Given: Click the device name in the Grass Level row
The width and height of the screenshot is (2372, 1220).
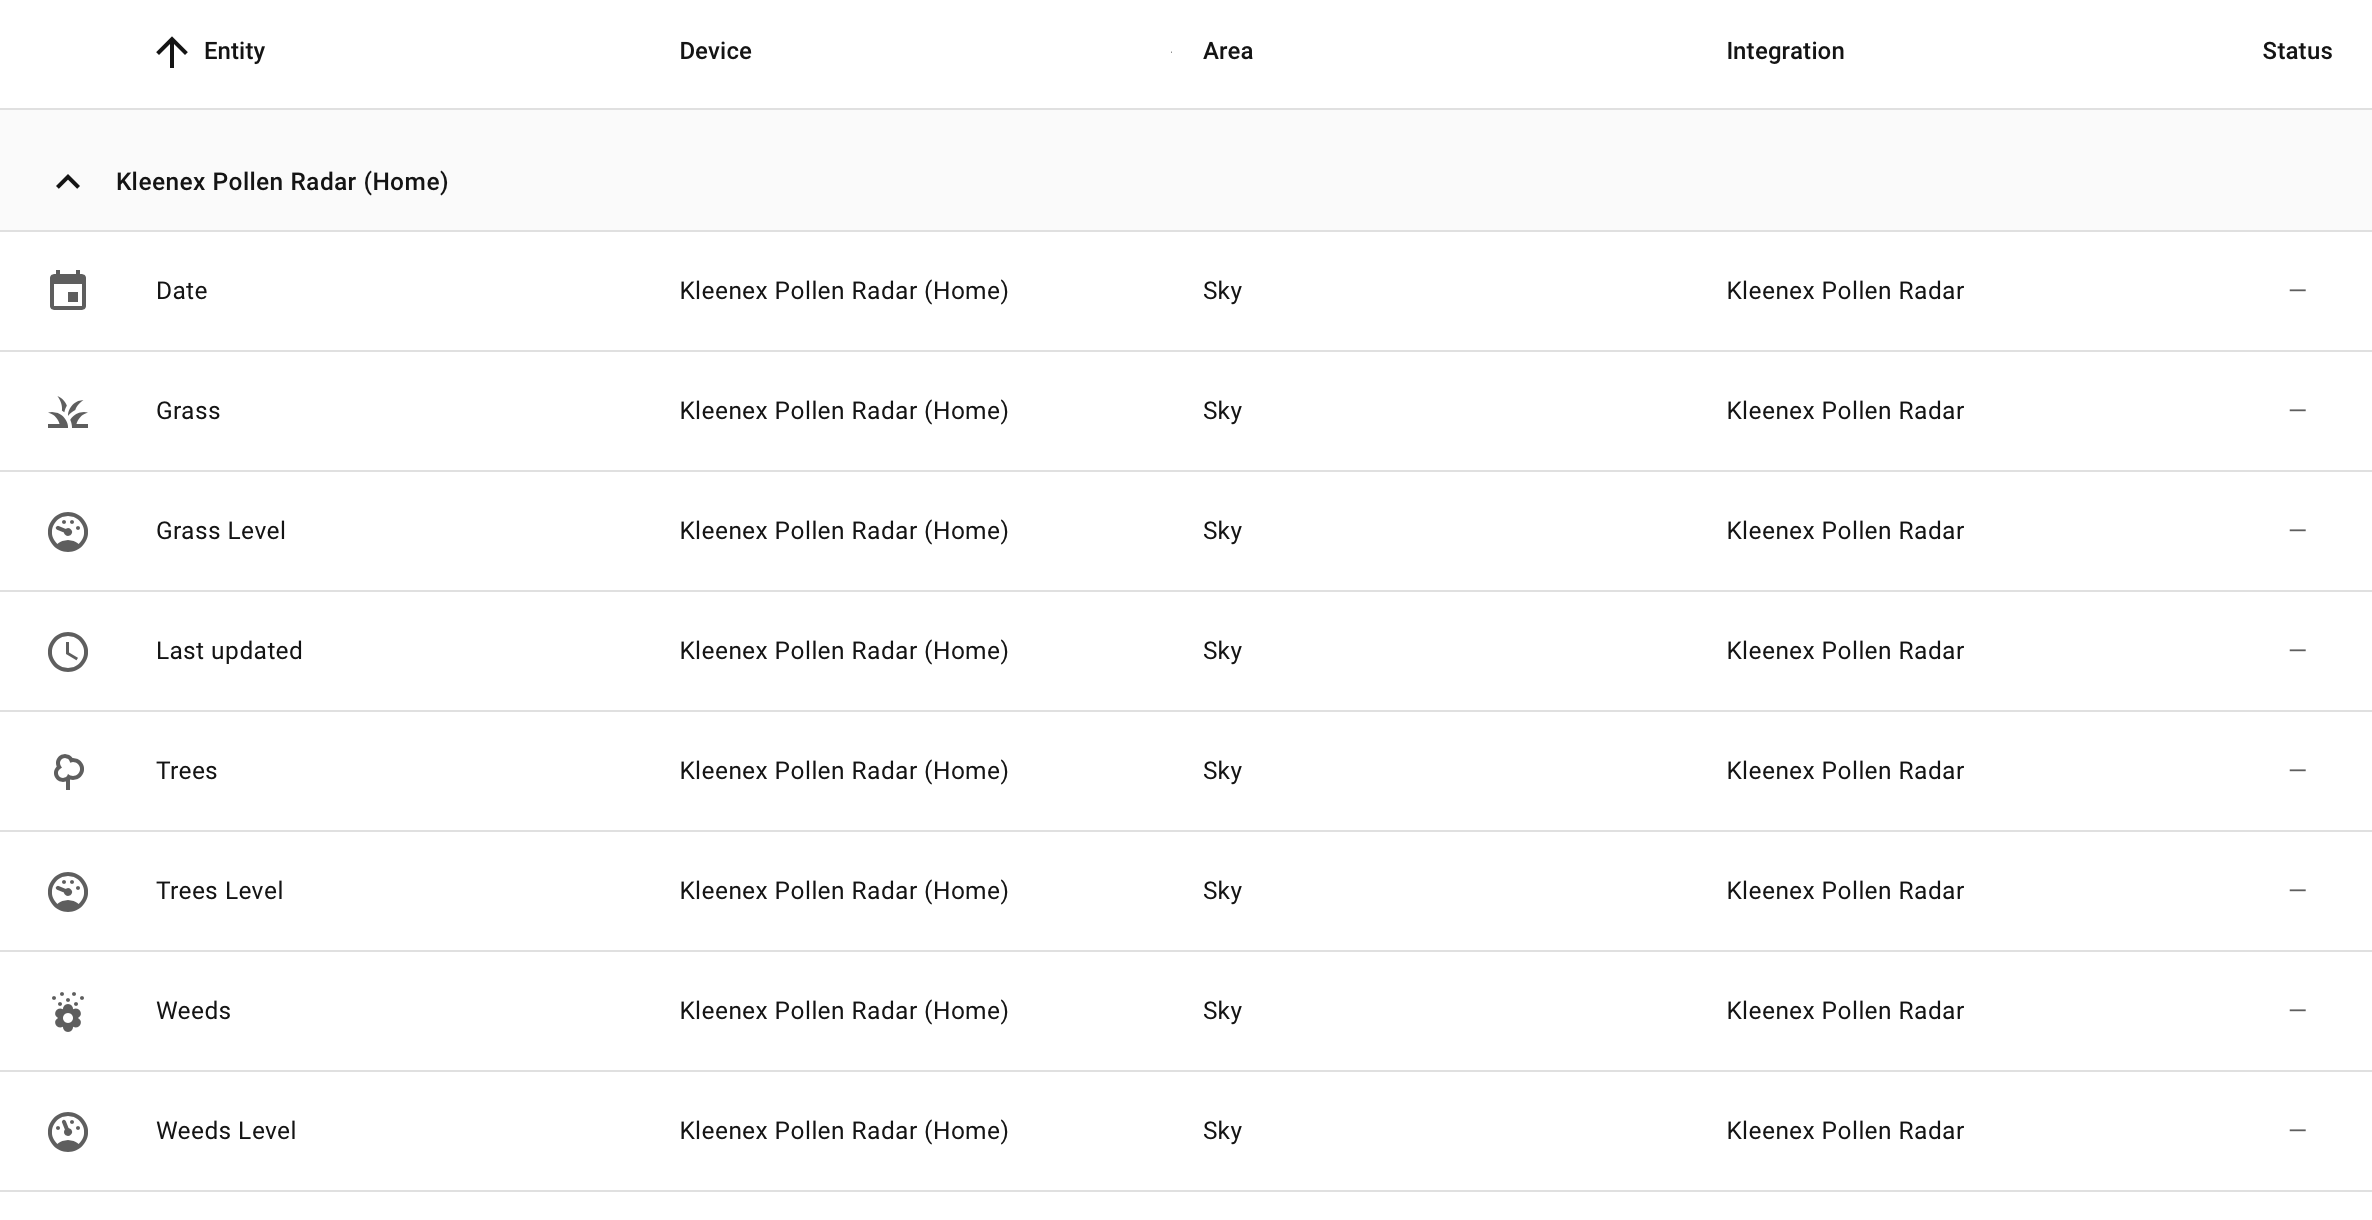Looking at the screenshot, I should [844, 531].
